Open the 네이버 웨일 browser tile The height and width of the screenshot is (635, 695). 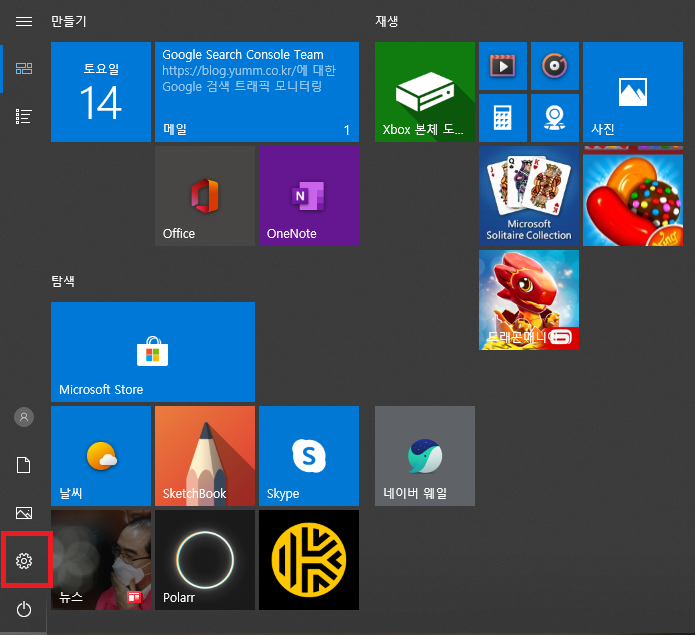(x=425, y=456)
